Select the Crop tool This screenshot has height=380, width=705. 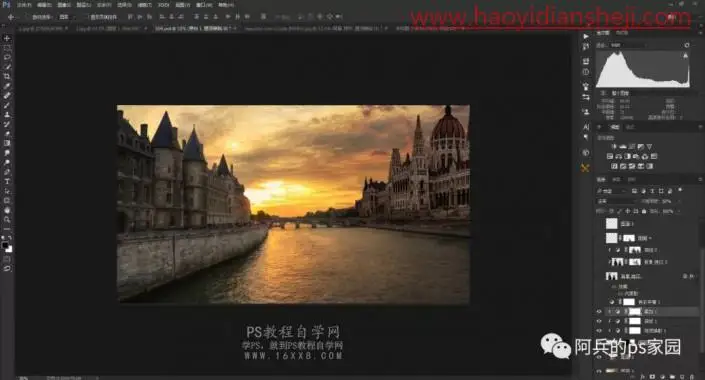click(x=7, y=76)
